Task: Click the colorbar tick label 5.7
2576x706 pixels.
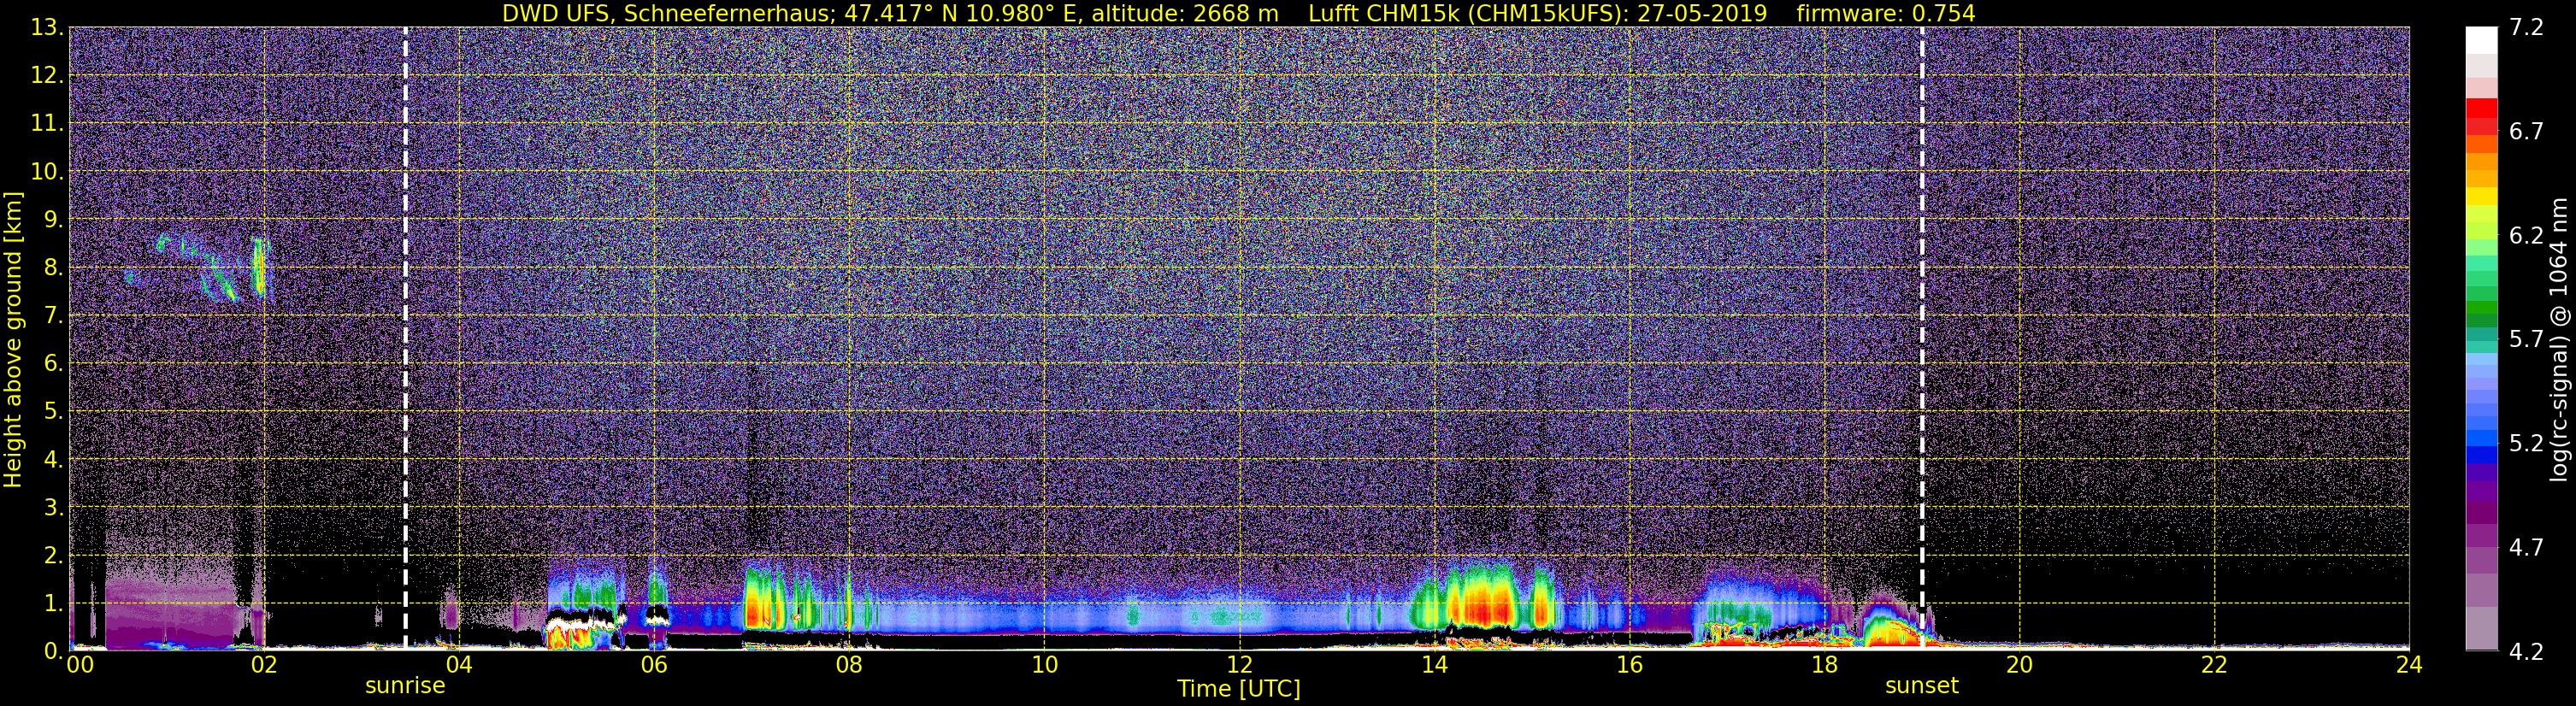Action: point(2526,340)
